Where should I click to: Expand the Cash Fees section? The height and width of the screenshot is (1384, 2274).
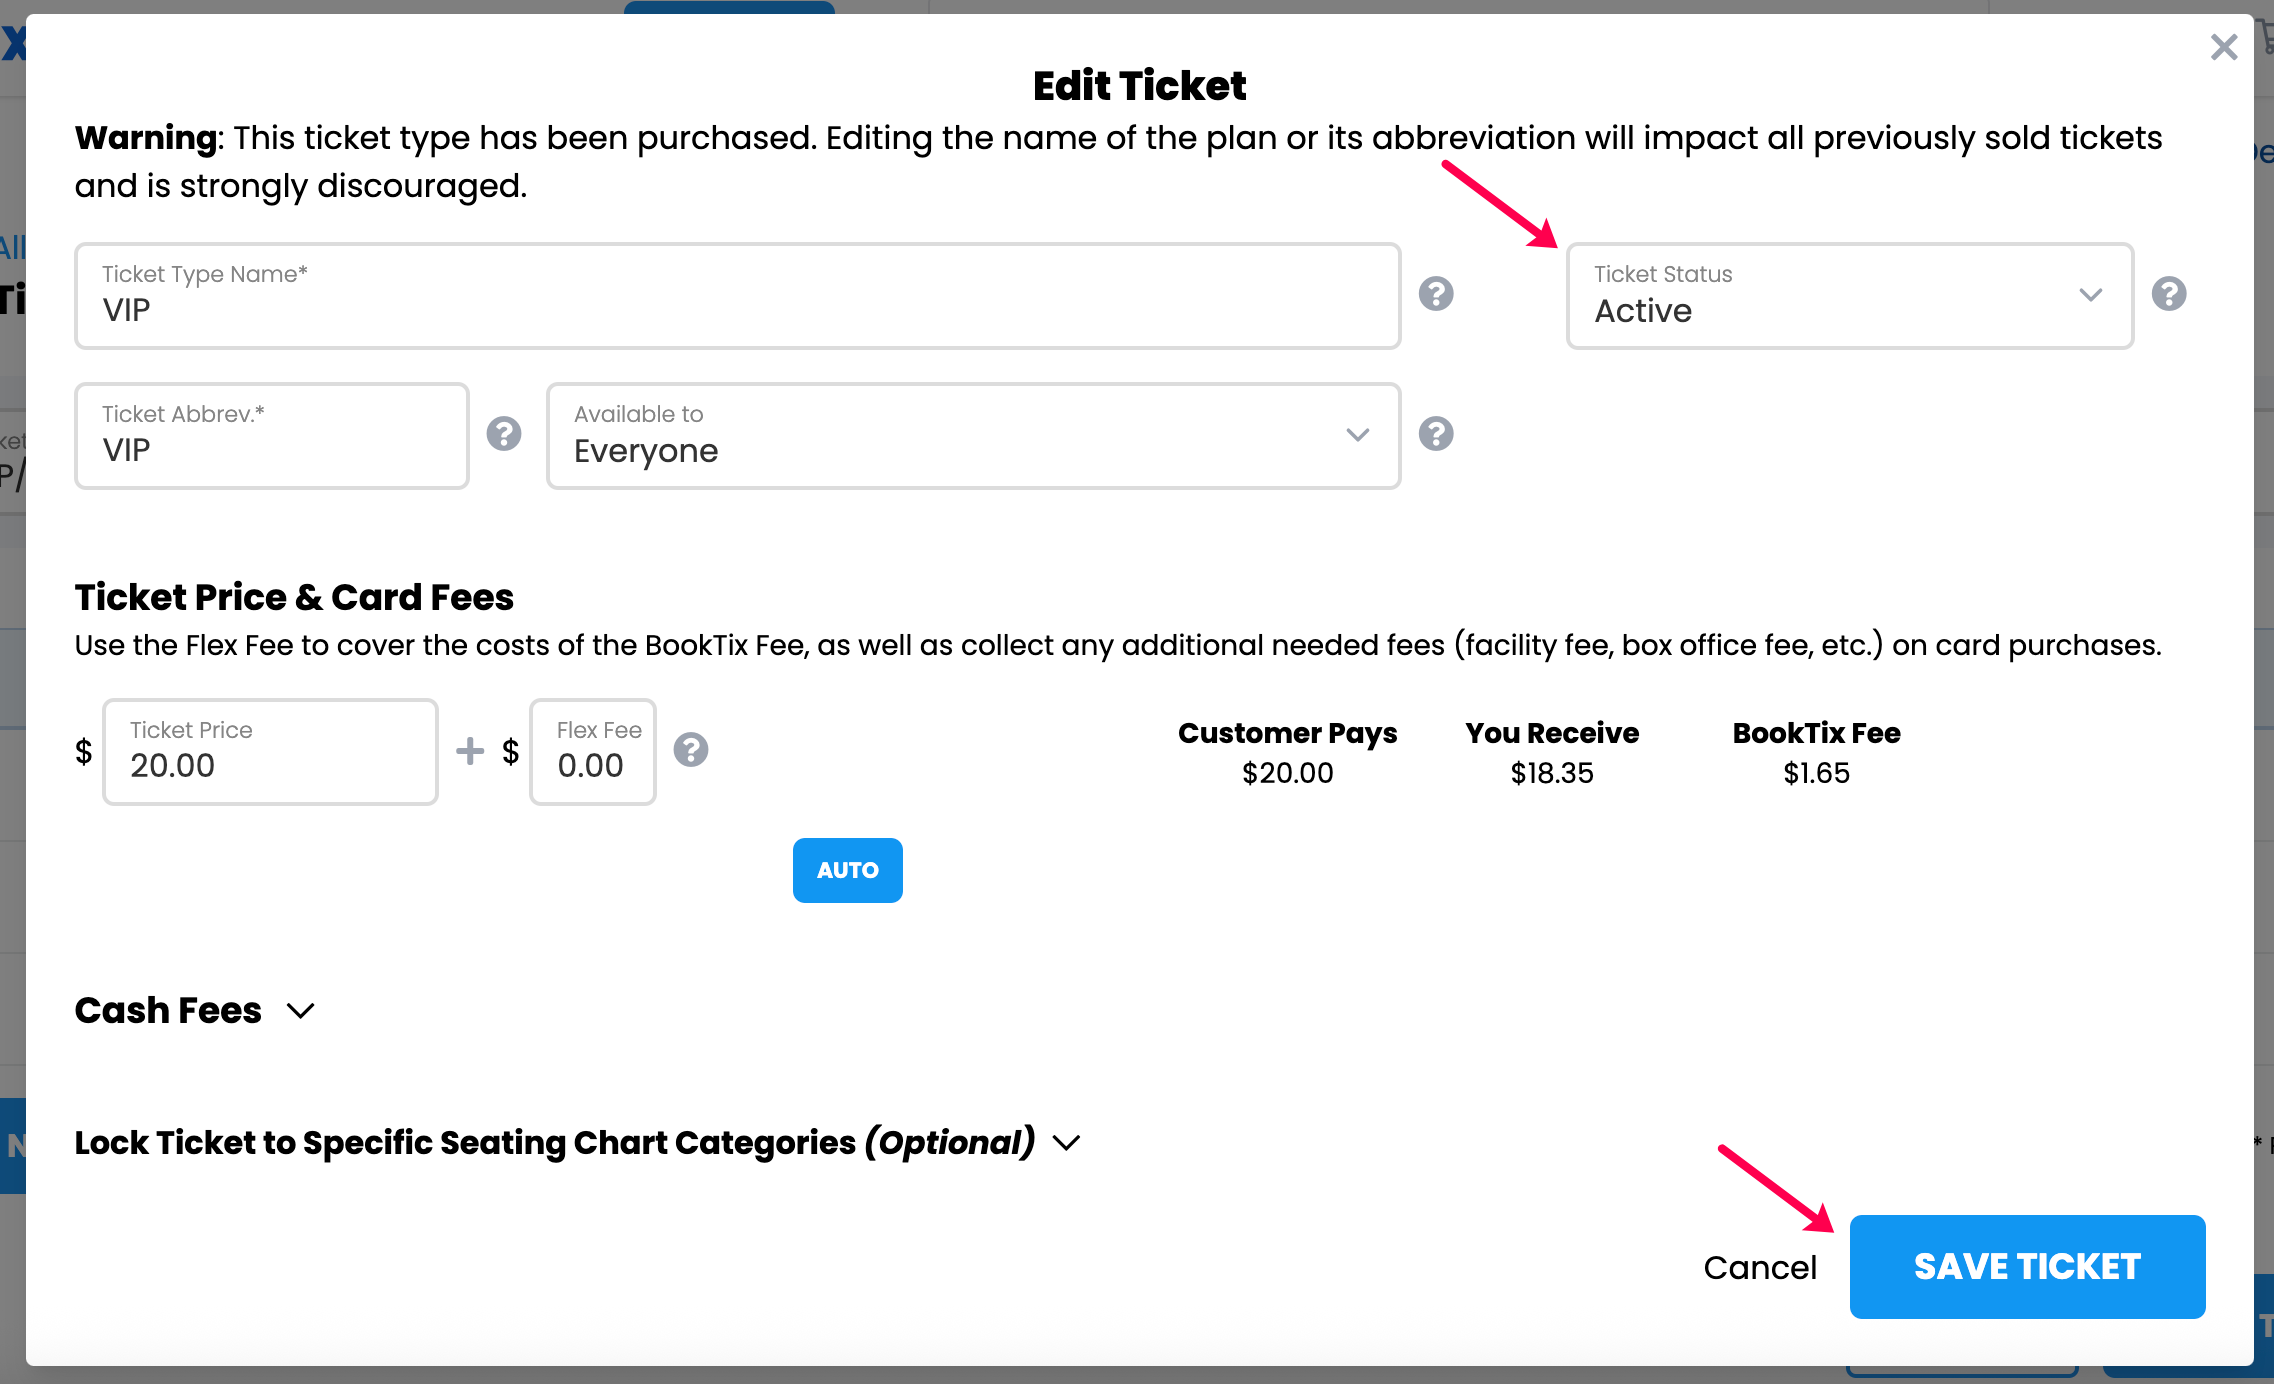pos(195,1010)
